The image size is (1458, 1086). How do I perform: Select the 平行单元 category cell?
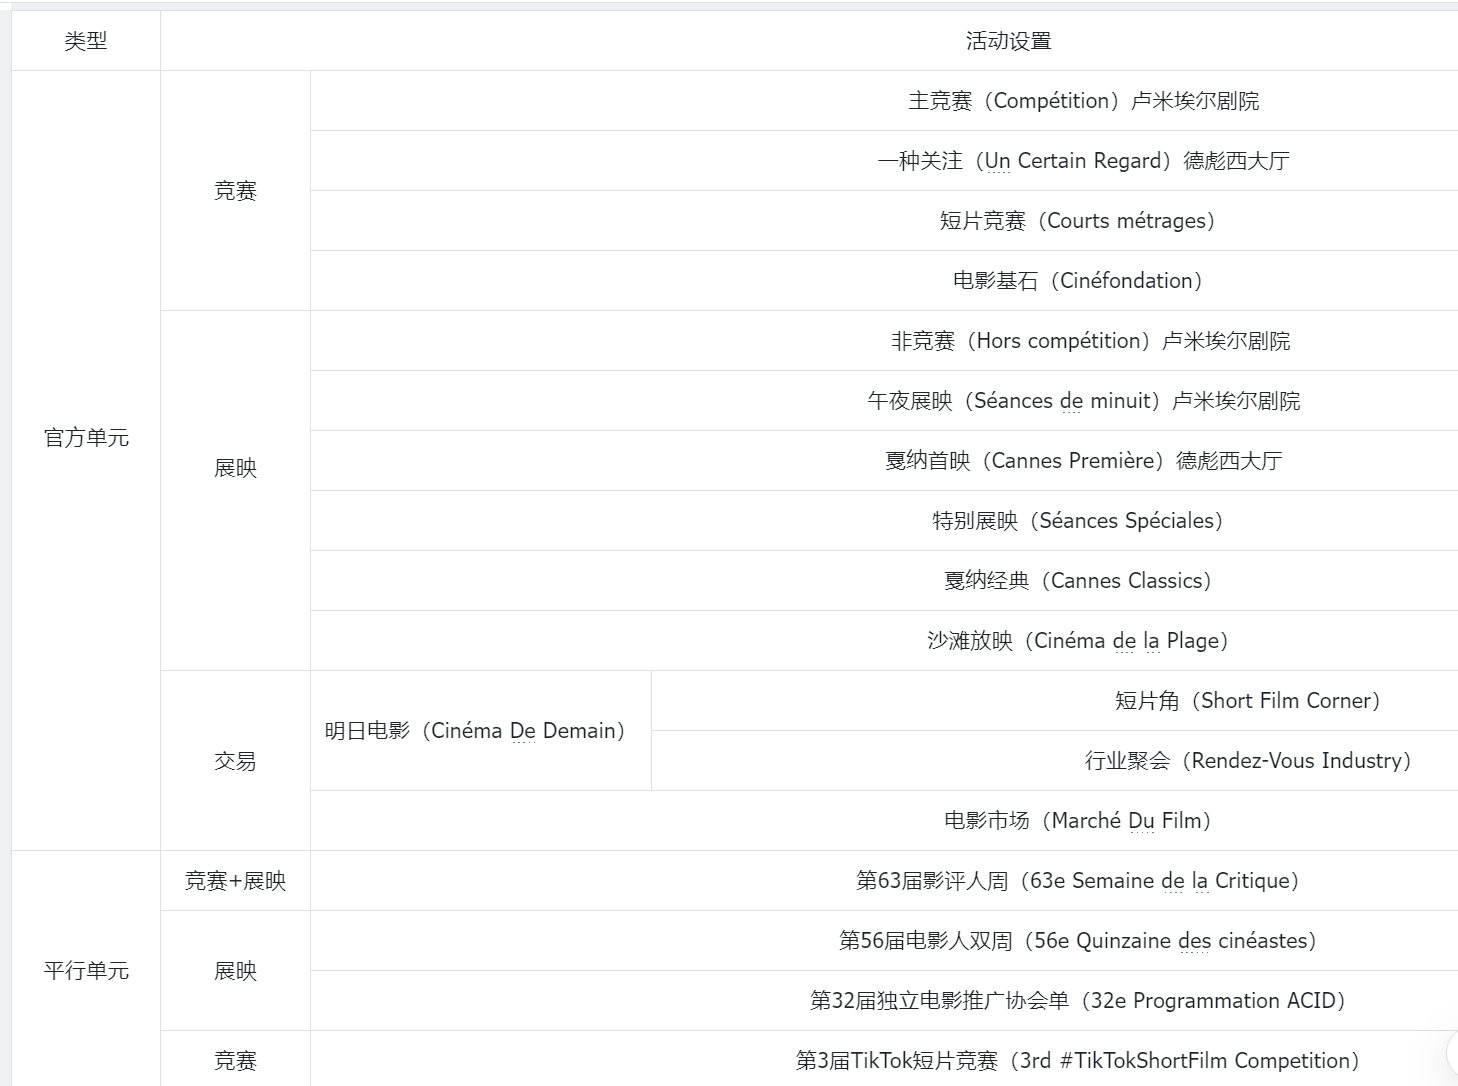click(86, 970)
